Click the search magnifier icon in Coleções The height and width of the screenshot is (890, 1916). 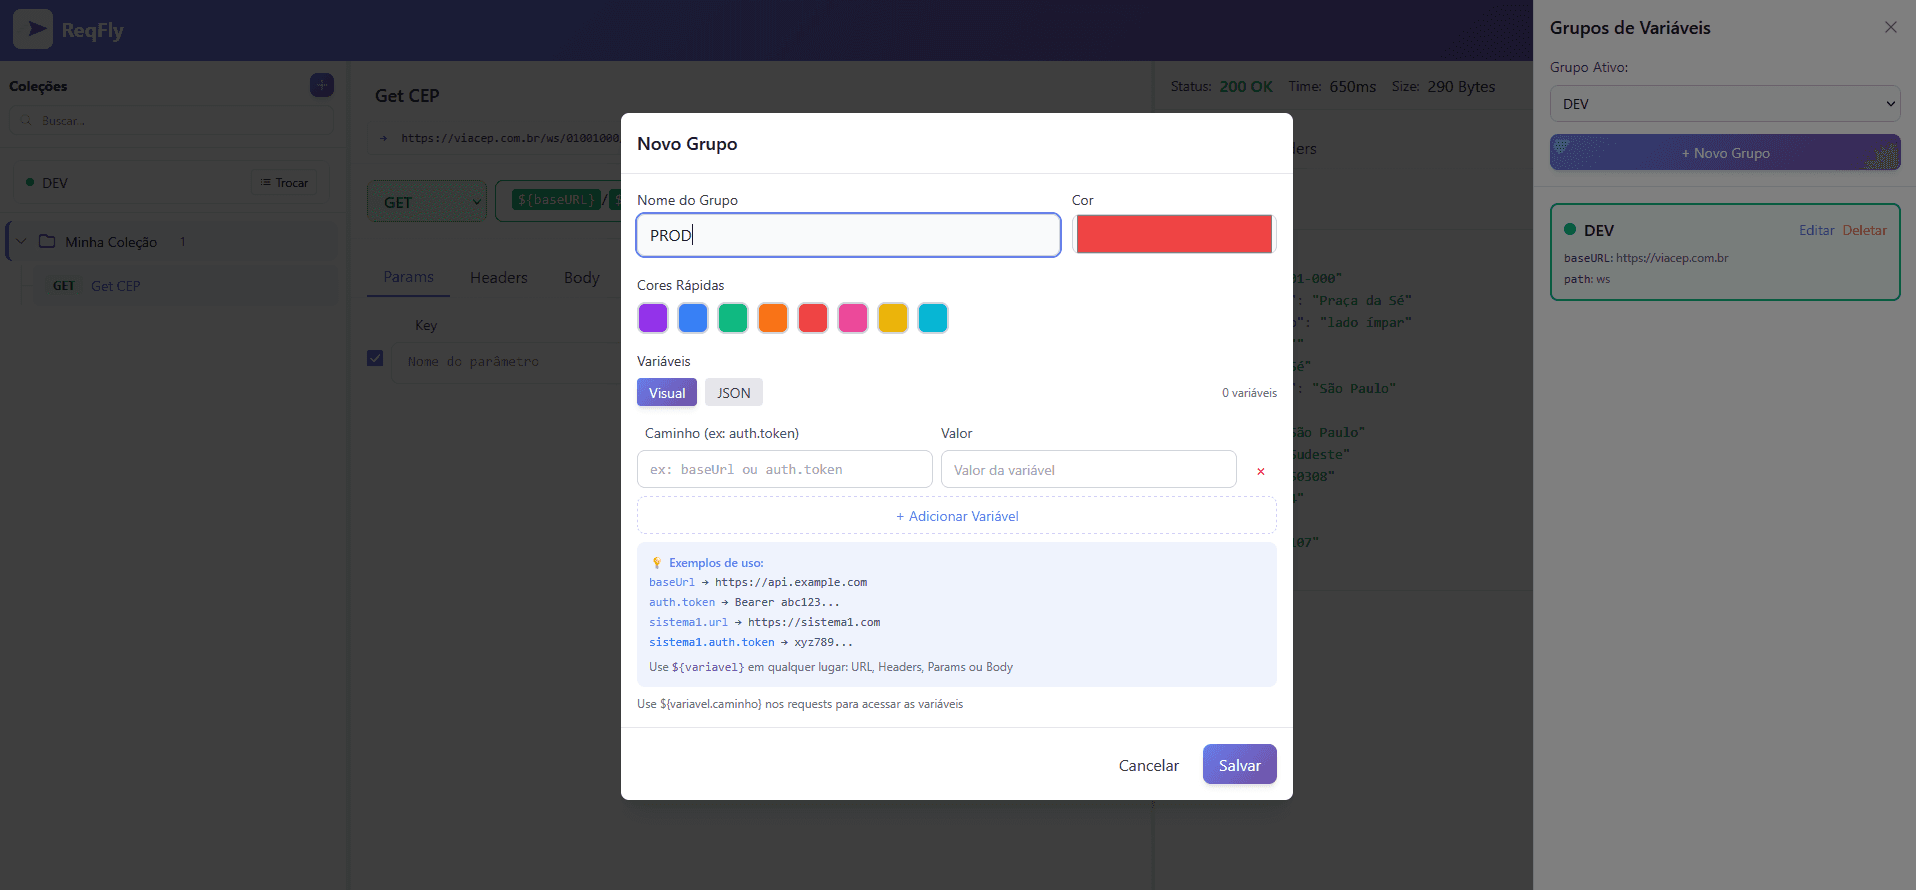pos(27,120)
